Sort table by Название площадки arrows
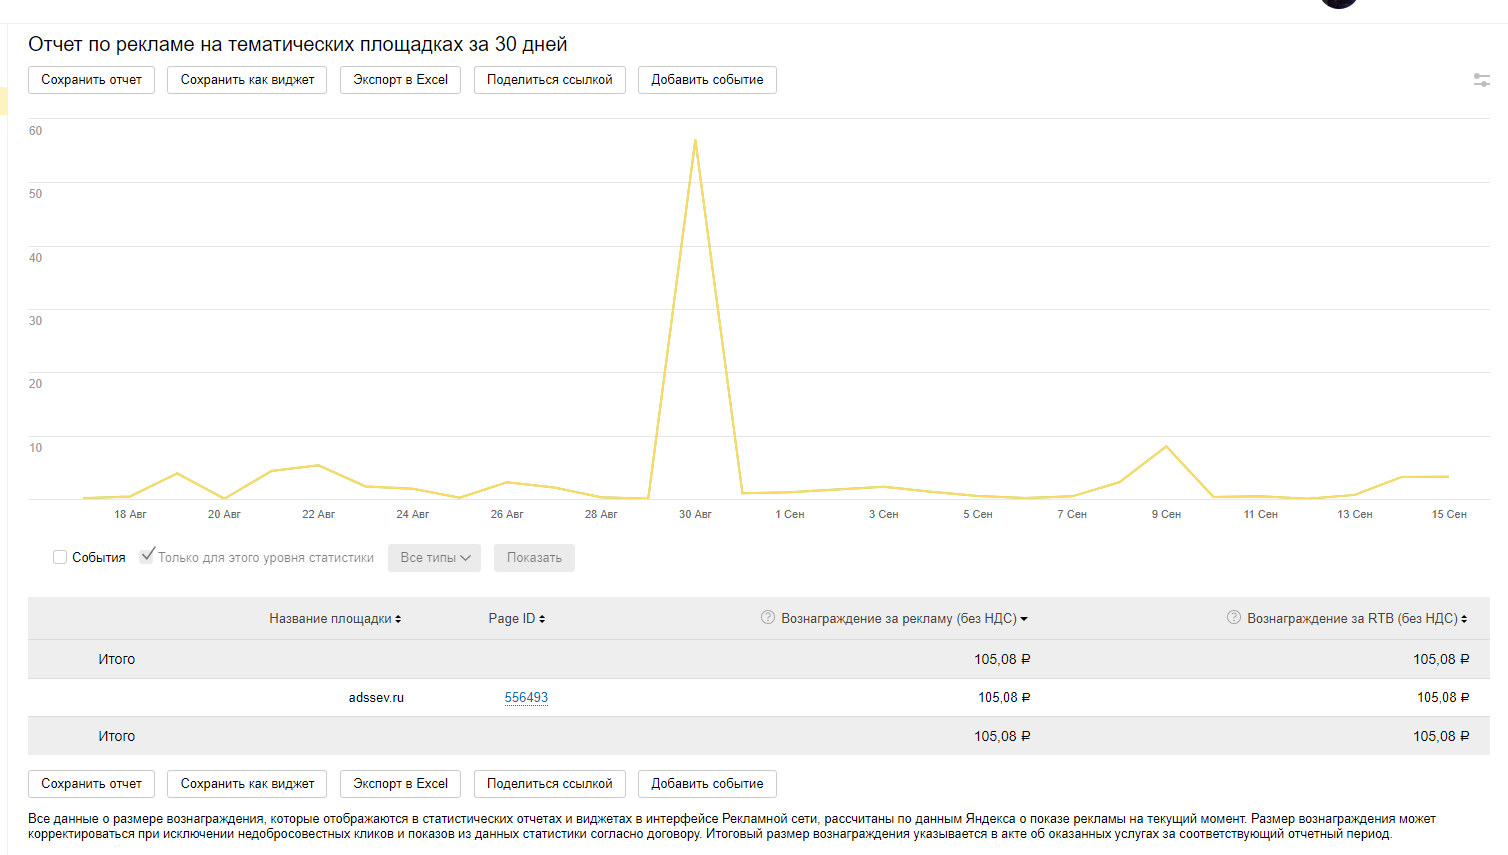1508x855 pixels. 398,619
